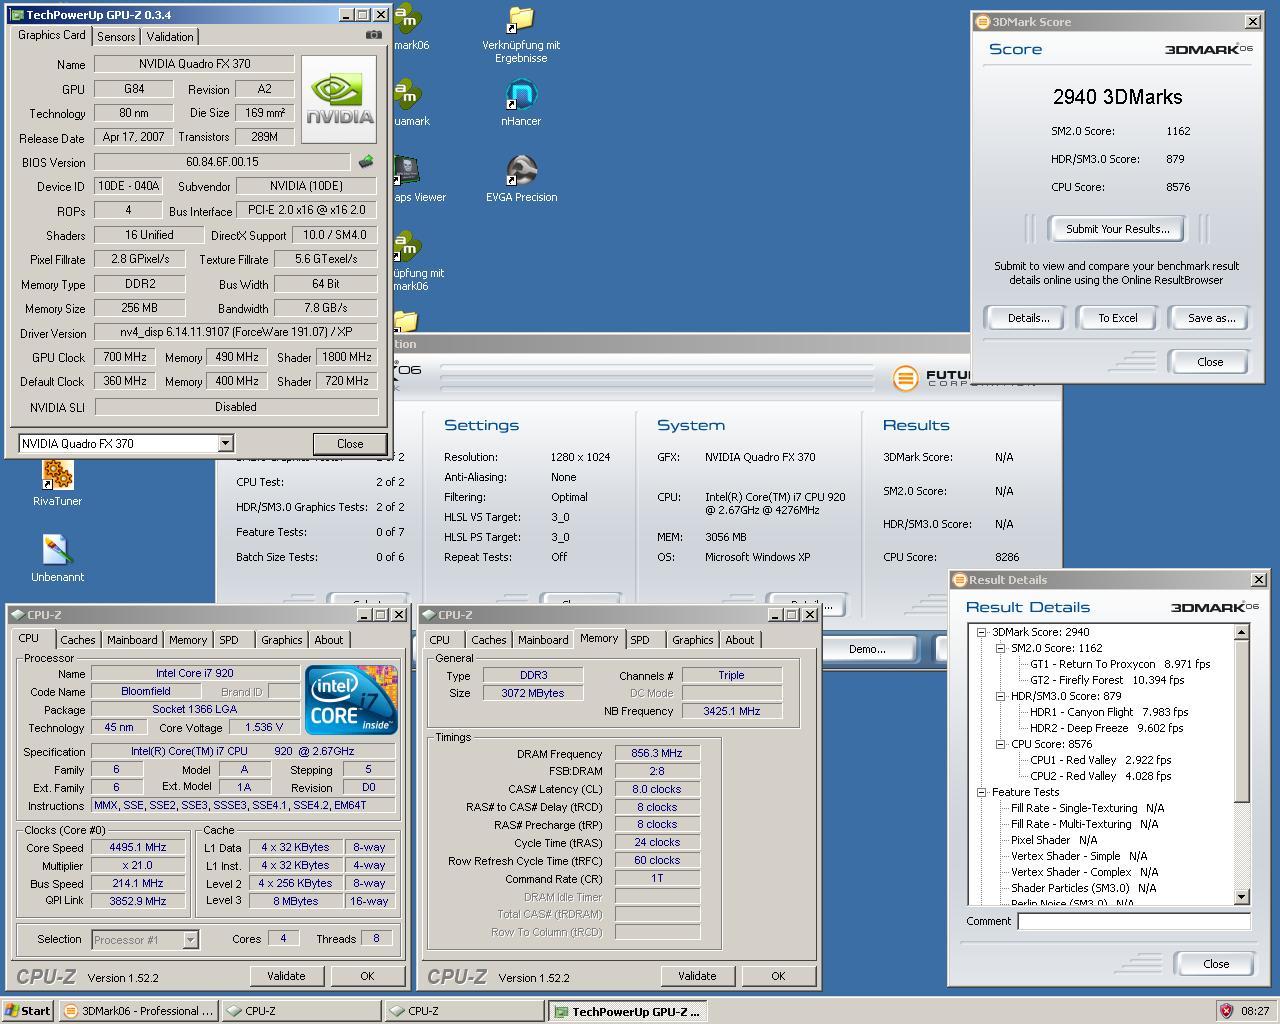Open the Validation tab in GPU-Z
Viewport: 1280px width, 1024px height.
(170, 36)
